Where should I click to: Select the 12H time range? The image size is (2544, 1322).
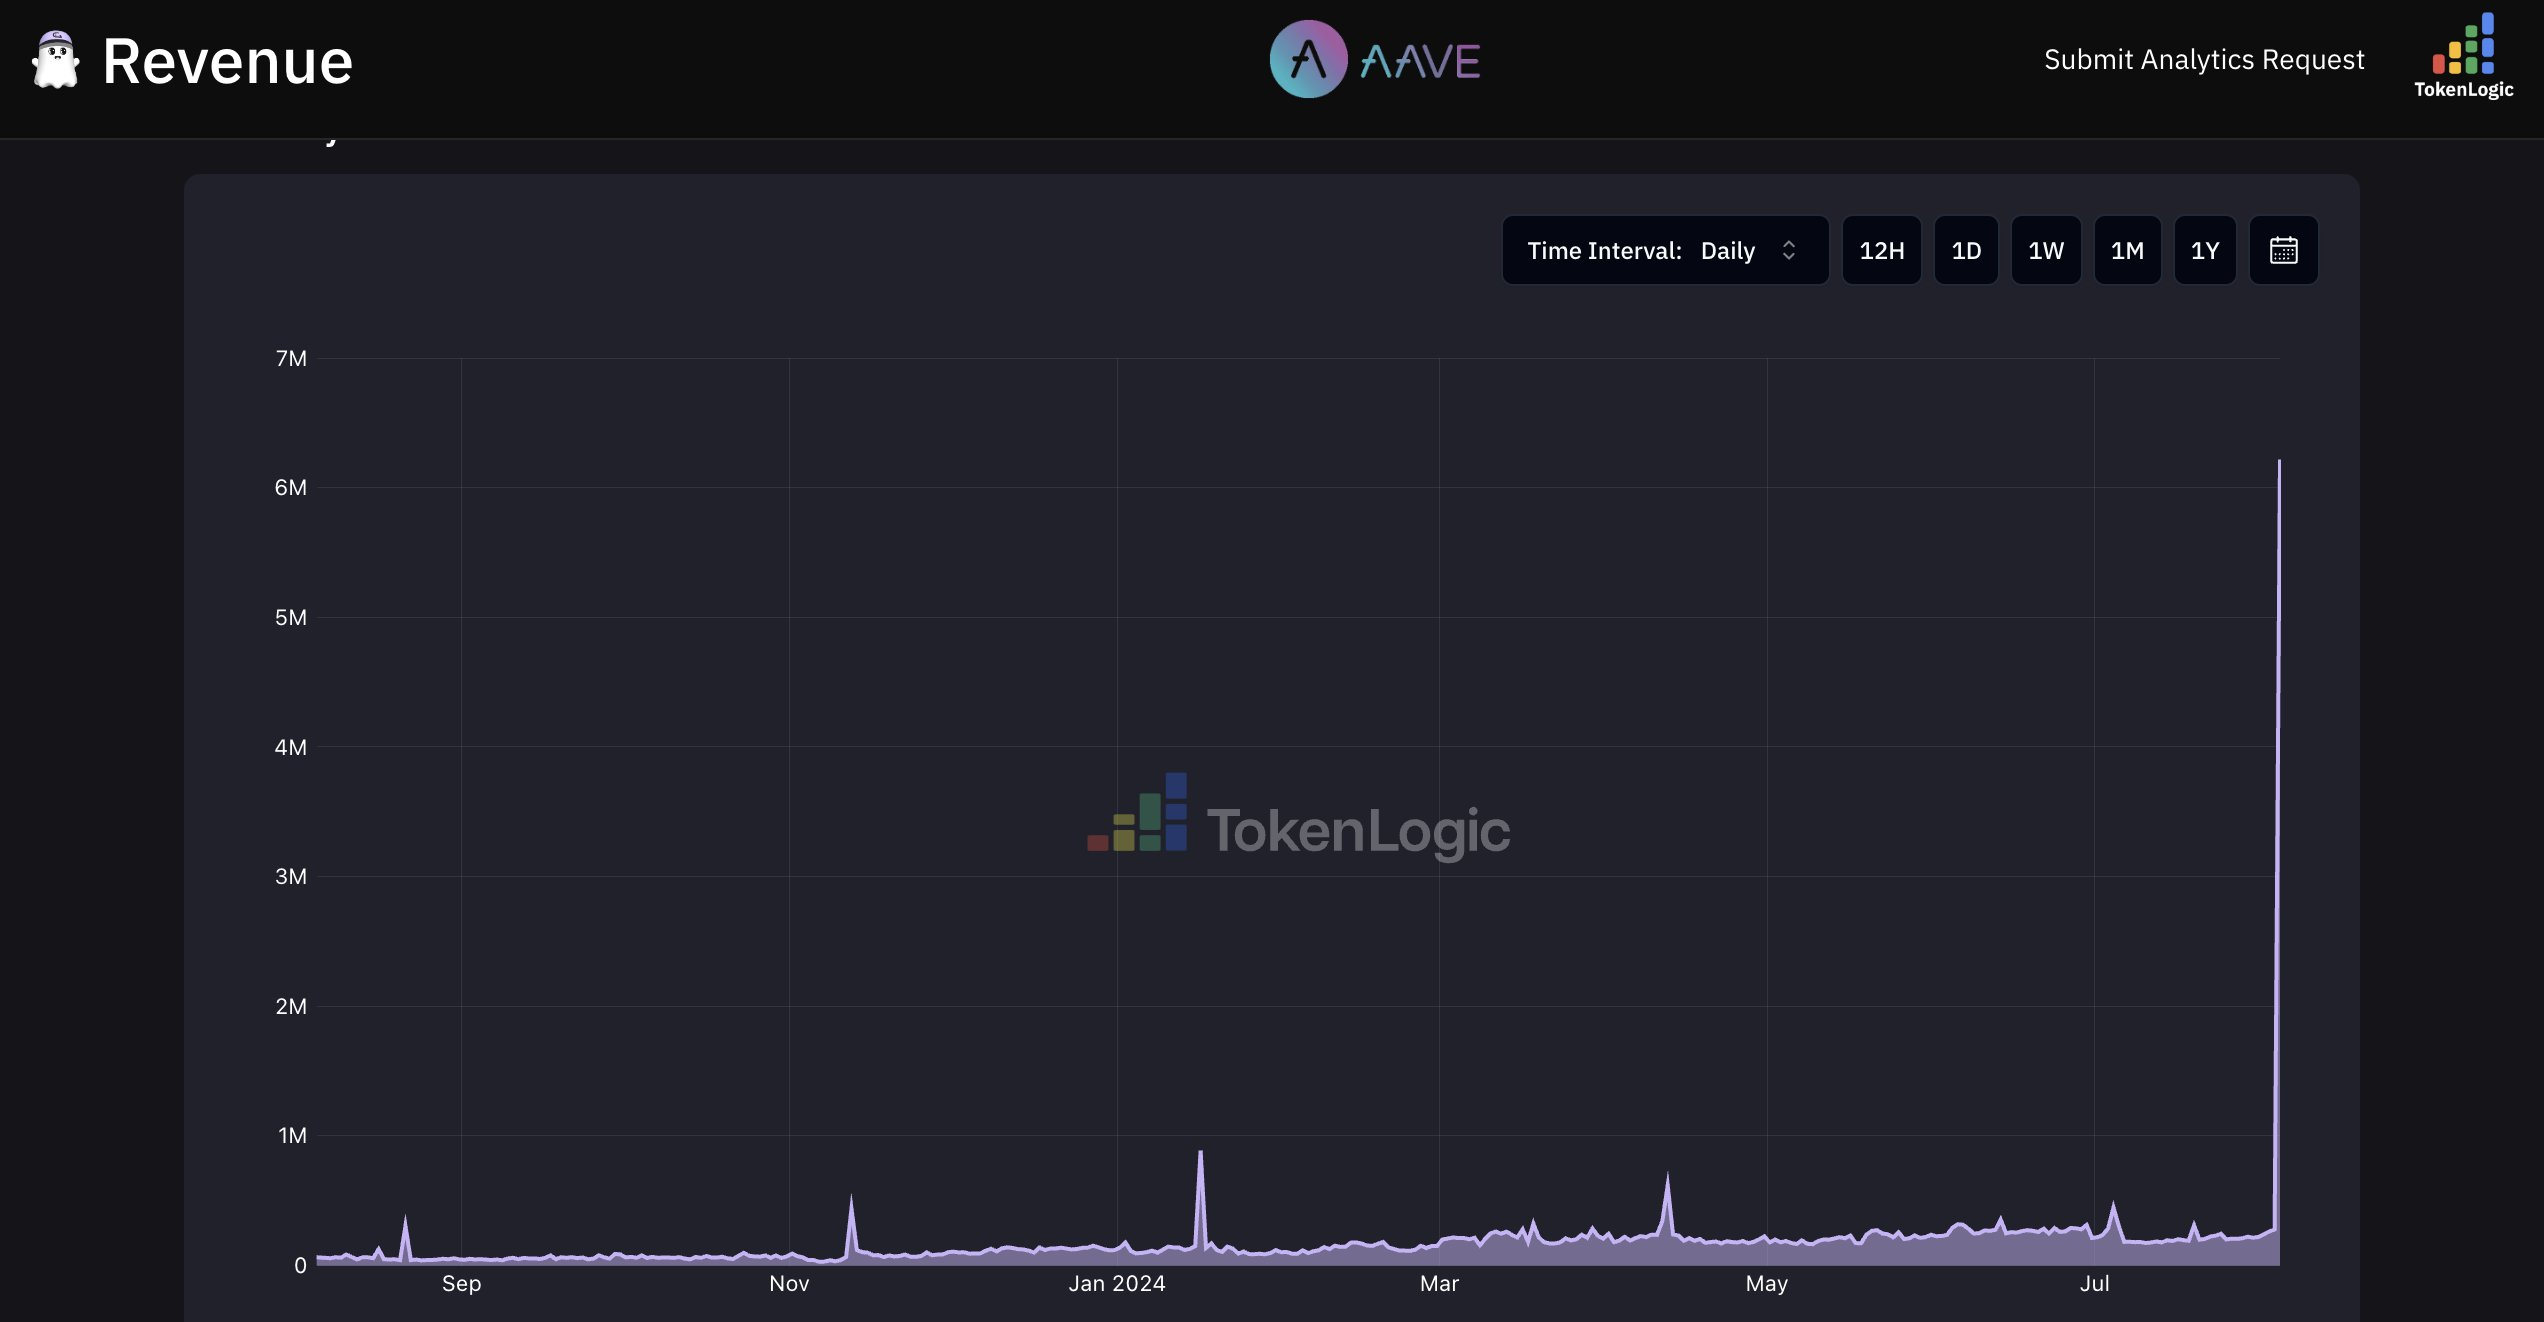coord(1881,250)
